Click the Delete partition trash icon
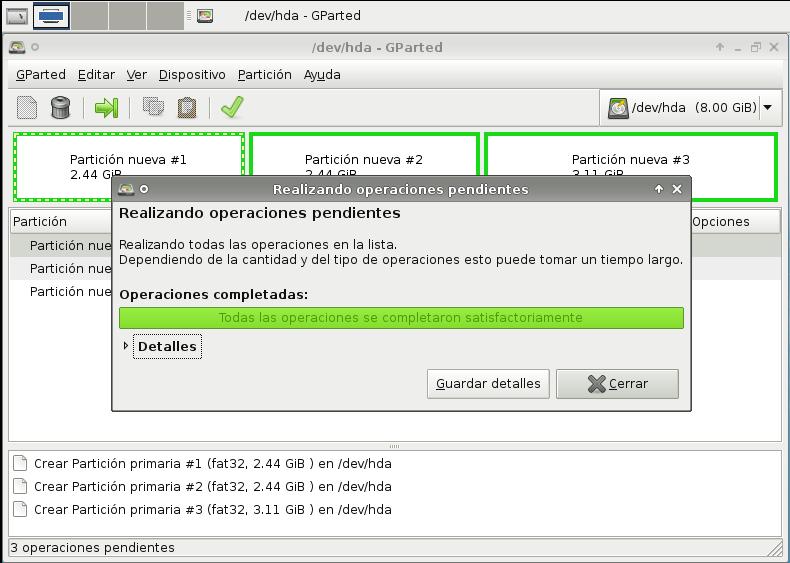790x563 pixels. point(61,107)
